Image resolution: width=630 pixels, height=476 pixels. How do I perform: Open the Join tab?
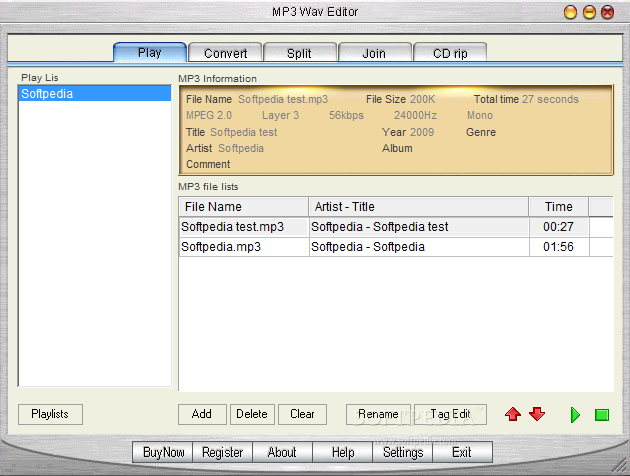374,53
